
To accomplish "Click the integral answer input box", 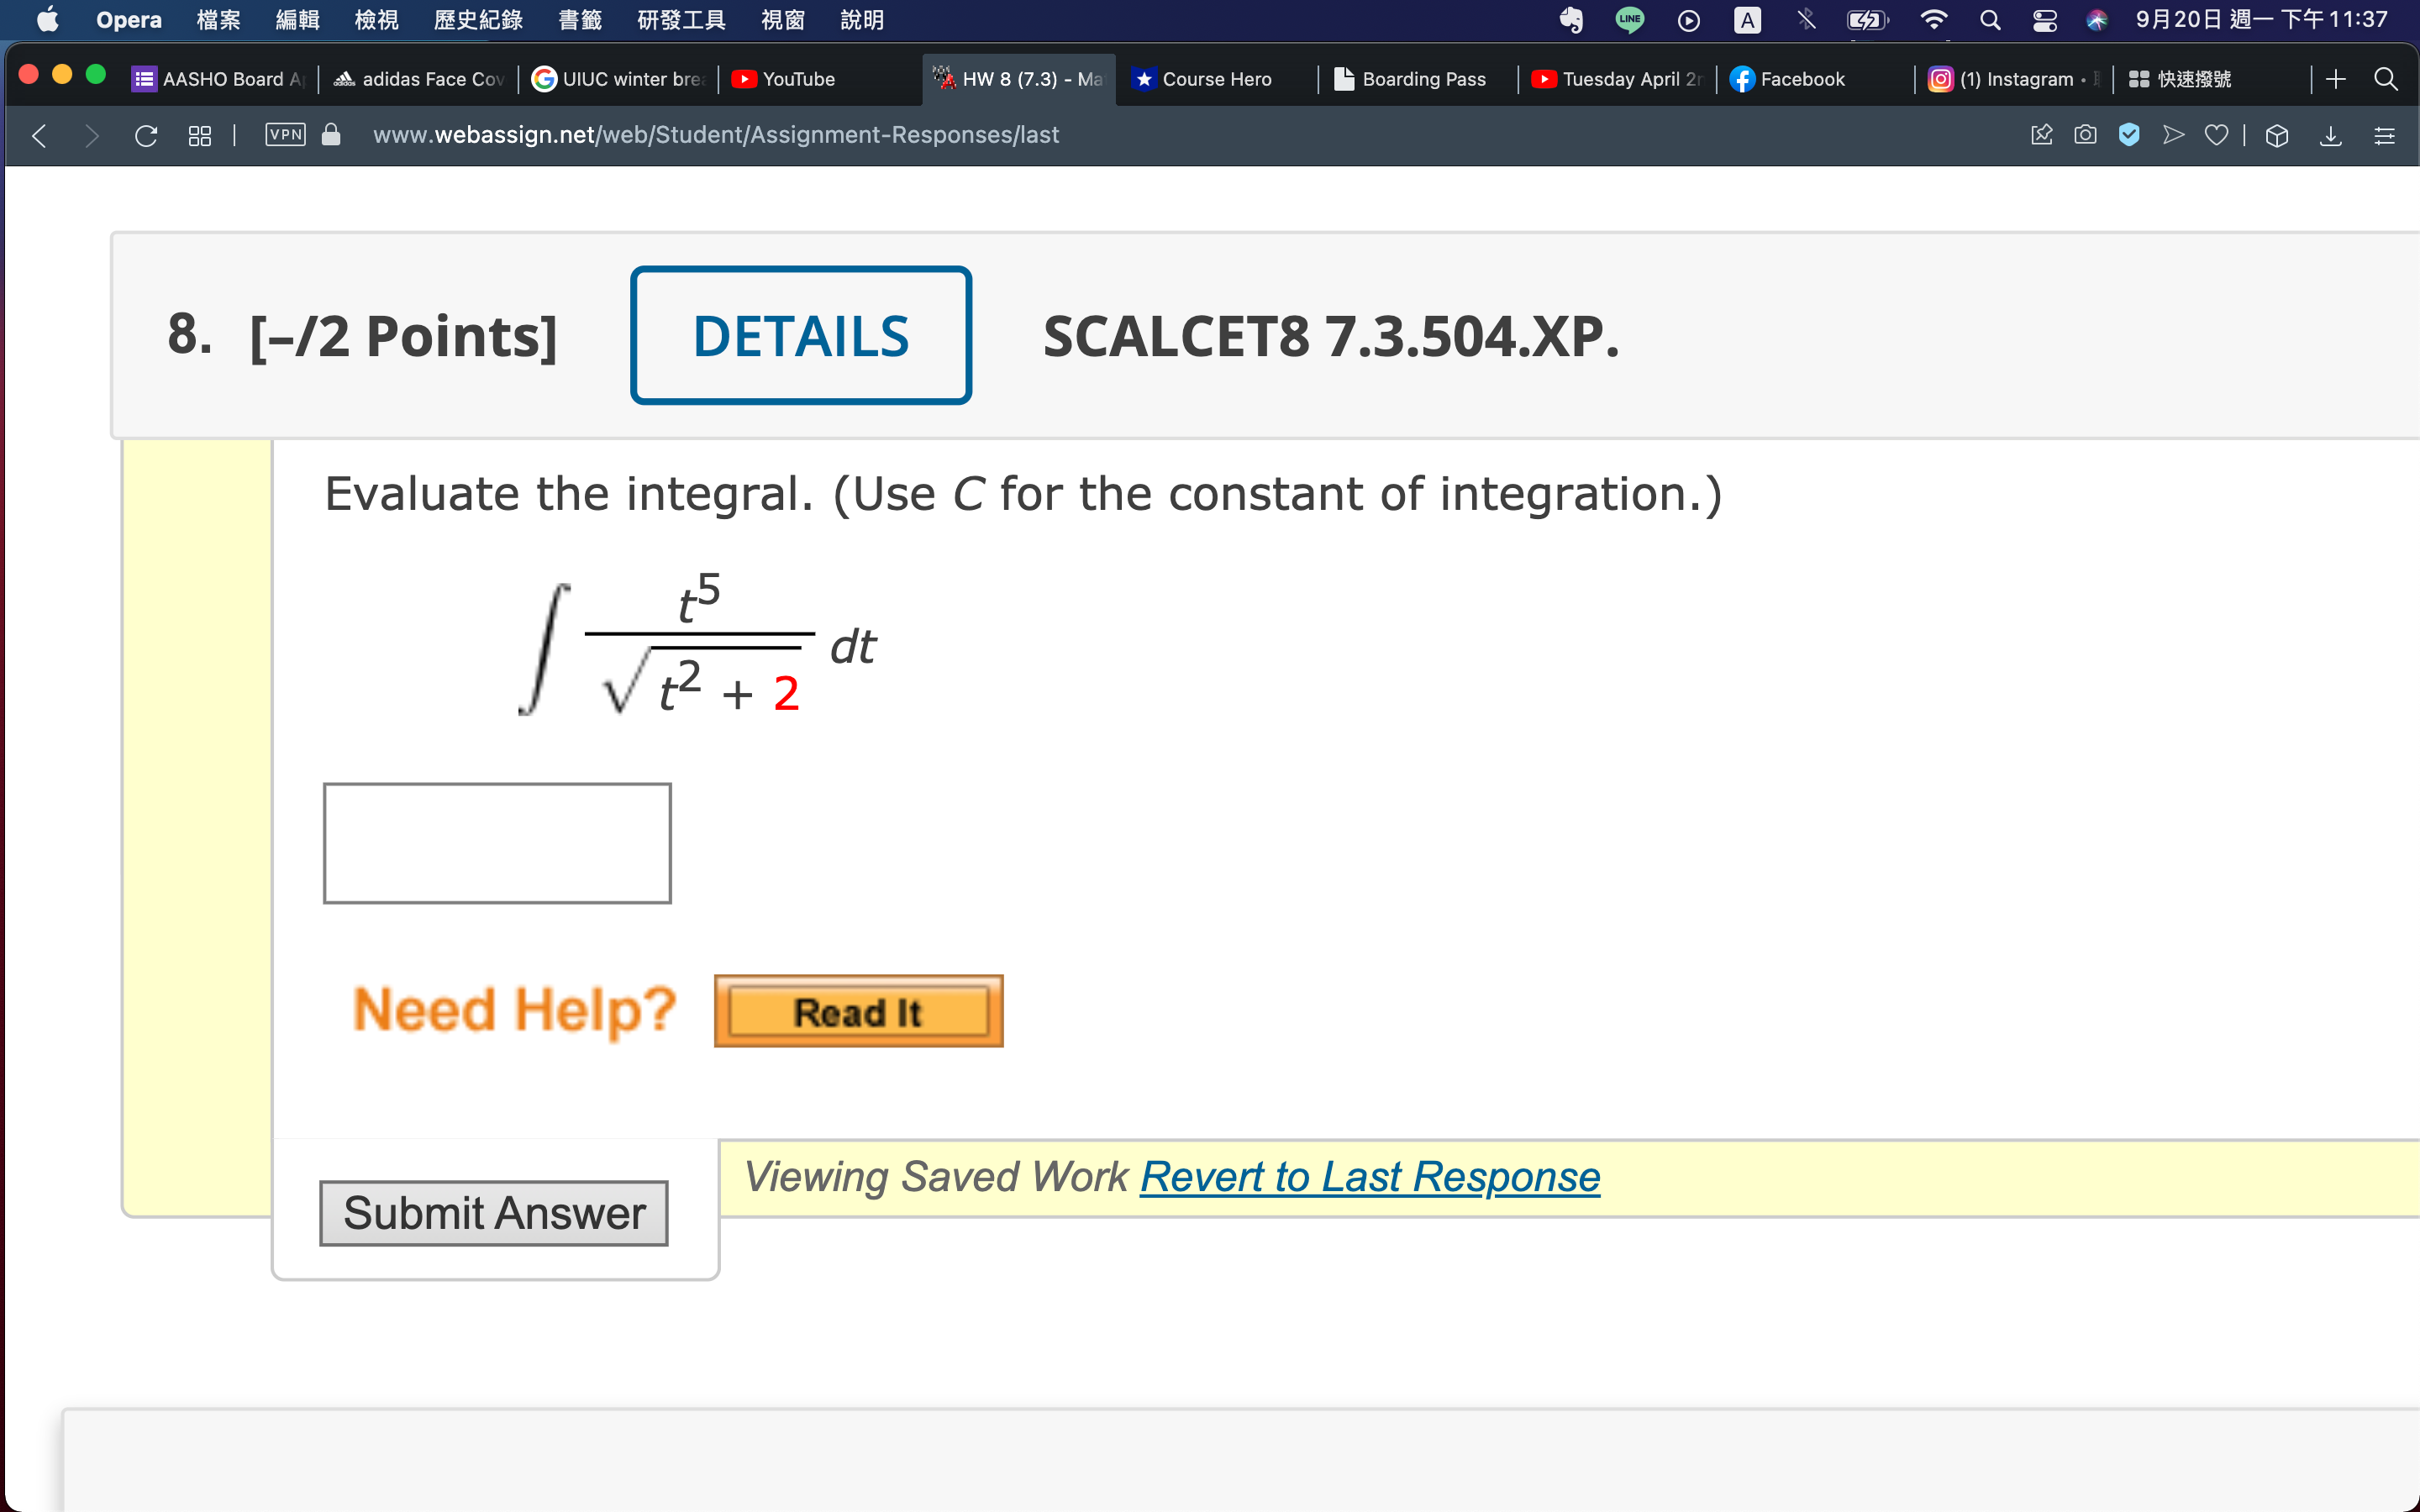I will pos(497,843).
